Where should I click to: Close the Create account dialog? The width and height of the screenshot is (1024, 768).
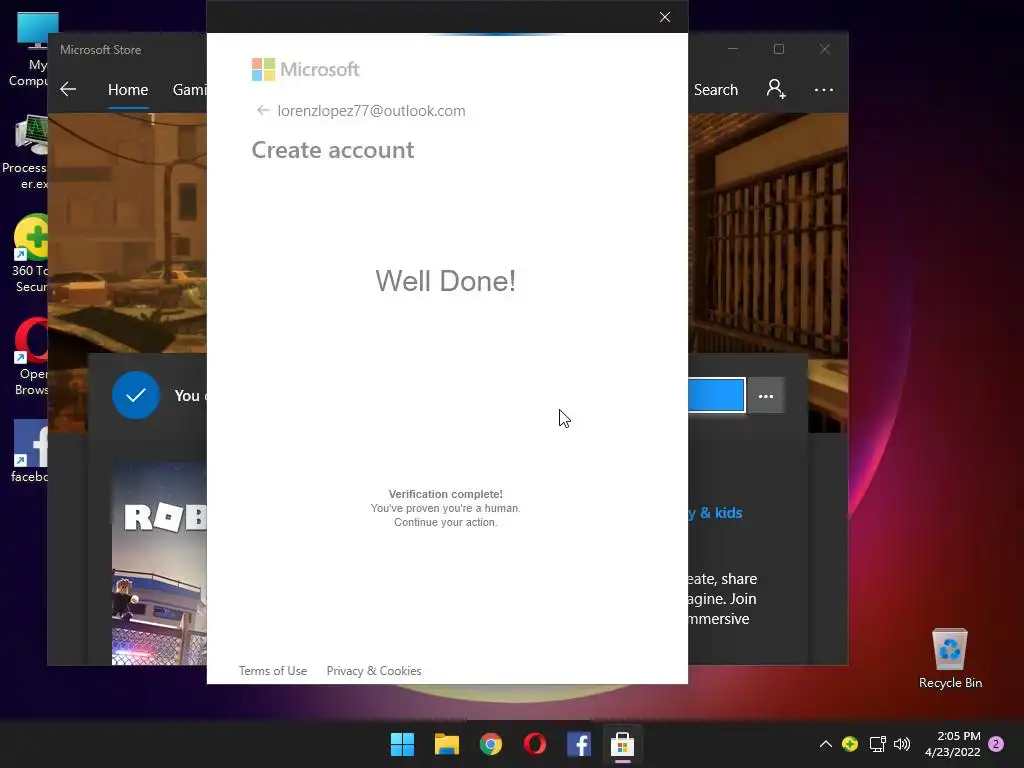coord(665,17)
